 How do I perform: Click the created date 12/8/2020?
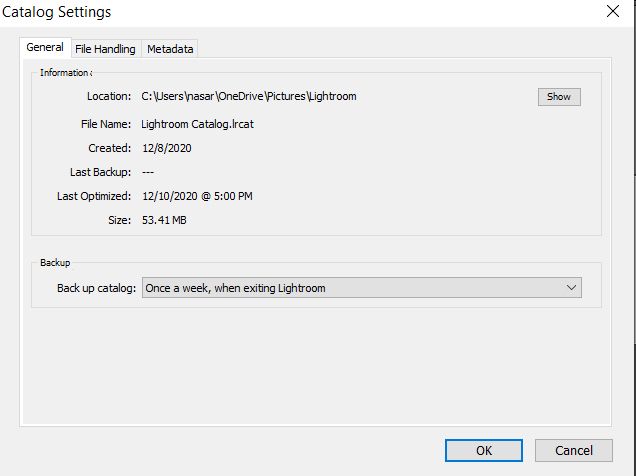tap(167, 148)
